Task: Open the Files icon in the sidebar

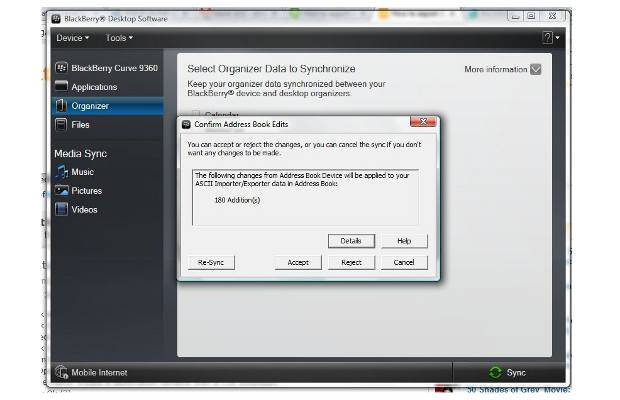Action: pos(61,124)
